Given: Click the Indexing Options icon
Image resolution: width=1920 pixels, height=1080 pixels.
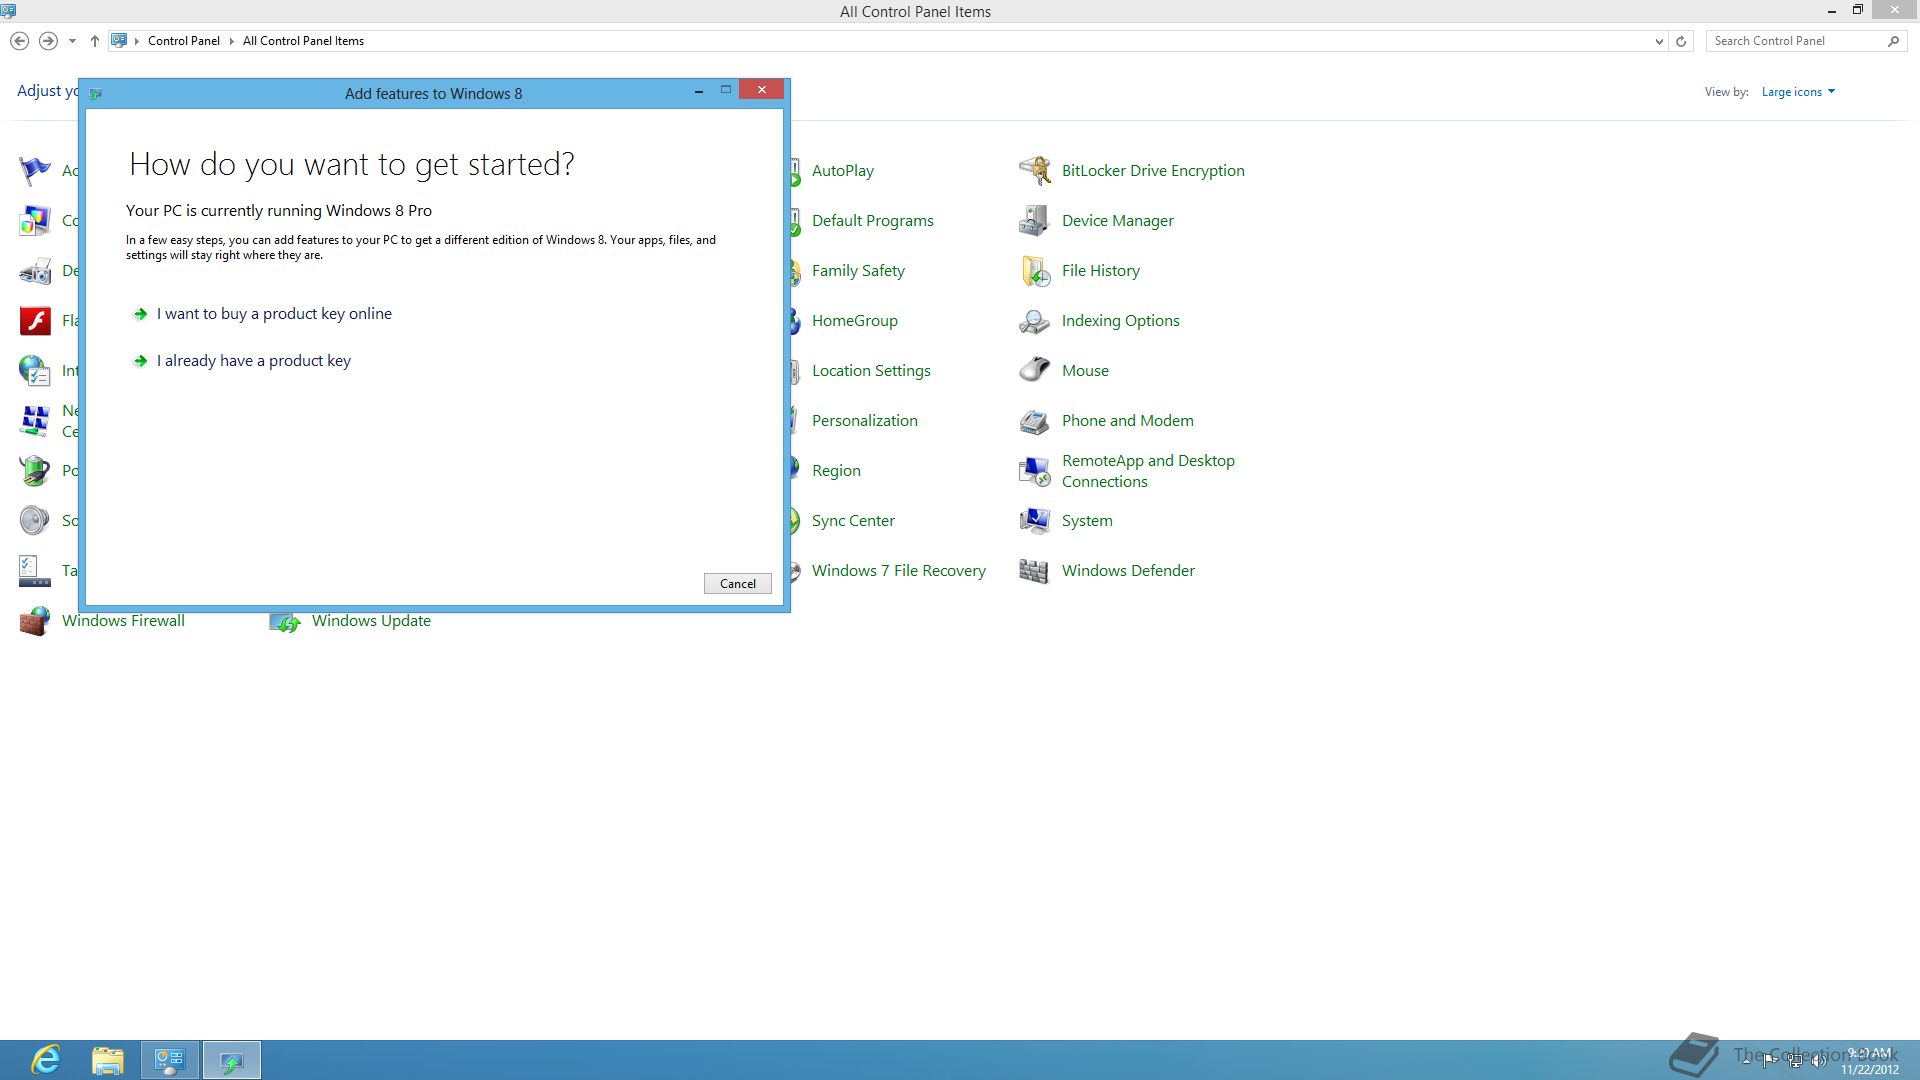Looking at the screenshot, I should [x=1034, y=321].
